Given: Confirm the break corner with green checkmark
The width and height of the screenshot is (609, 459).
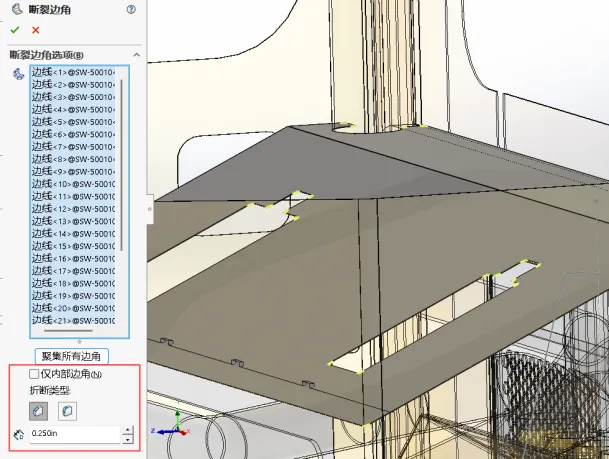Looking at the screenshot, I should pyautogui.click(x=15, y=30).
